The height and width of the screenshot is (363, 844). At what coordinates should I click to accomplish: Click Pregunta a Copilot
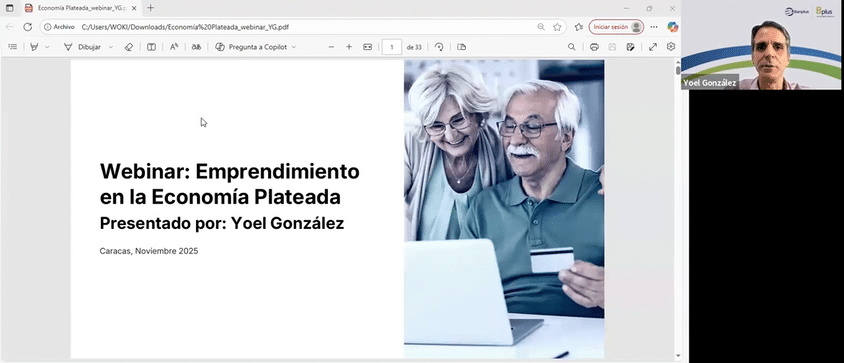251,47
